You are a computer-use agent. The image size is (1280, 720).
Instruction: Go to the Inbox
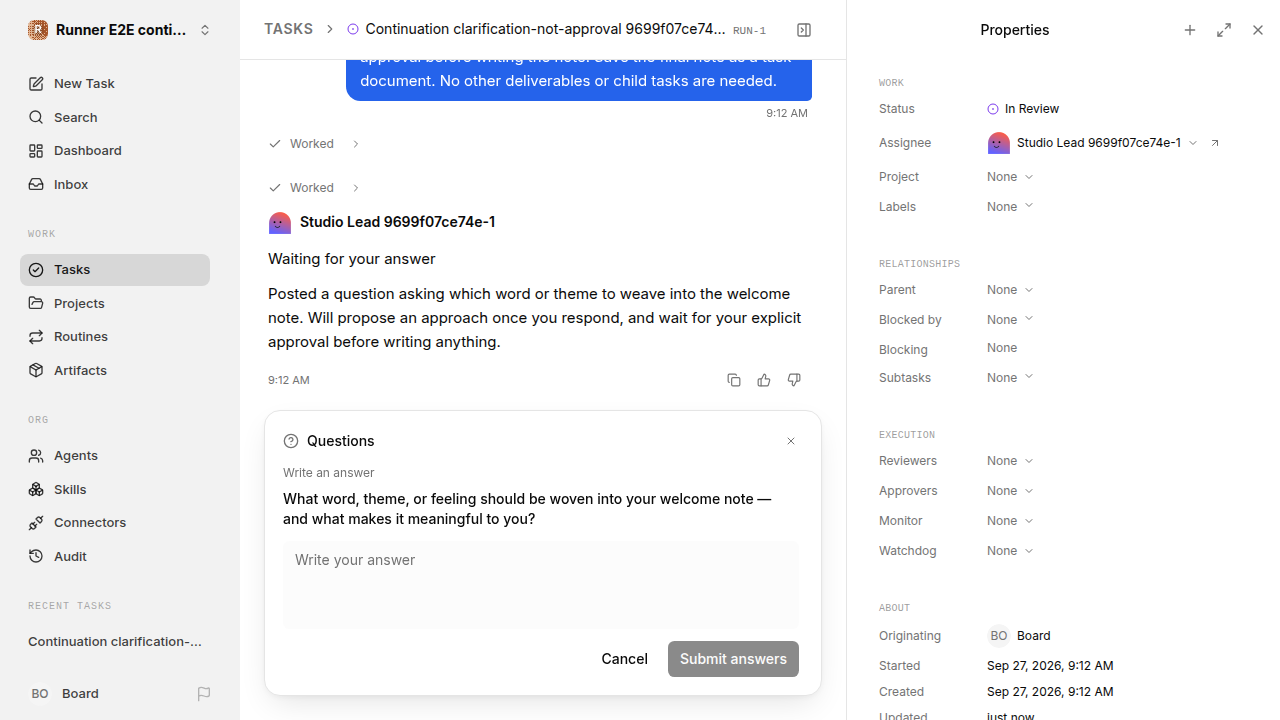tap(115, 184)
